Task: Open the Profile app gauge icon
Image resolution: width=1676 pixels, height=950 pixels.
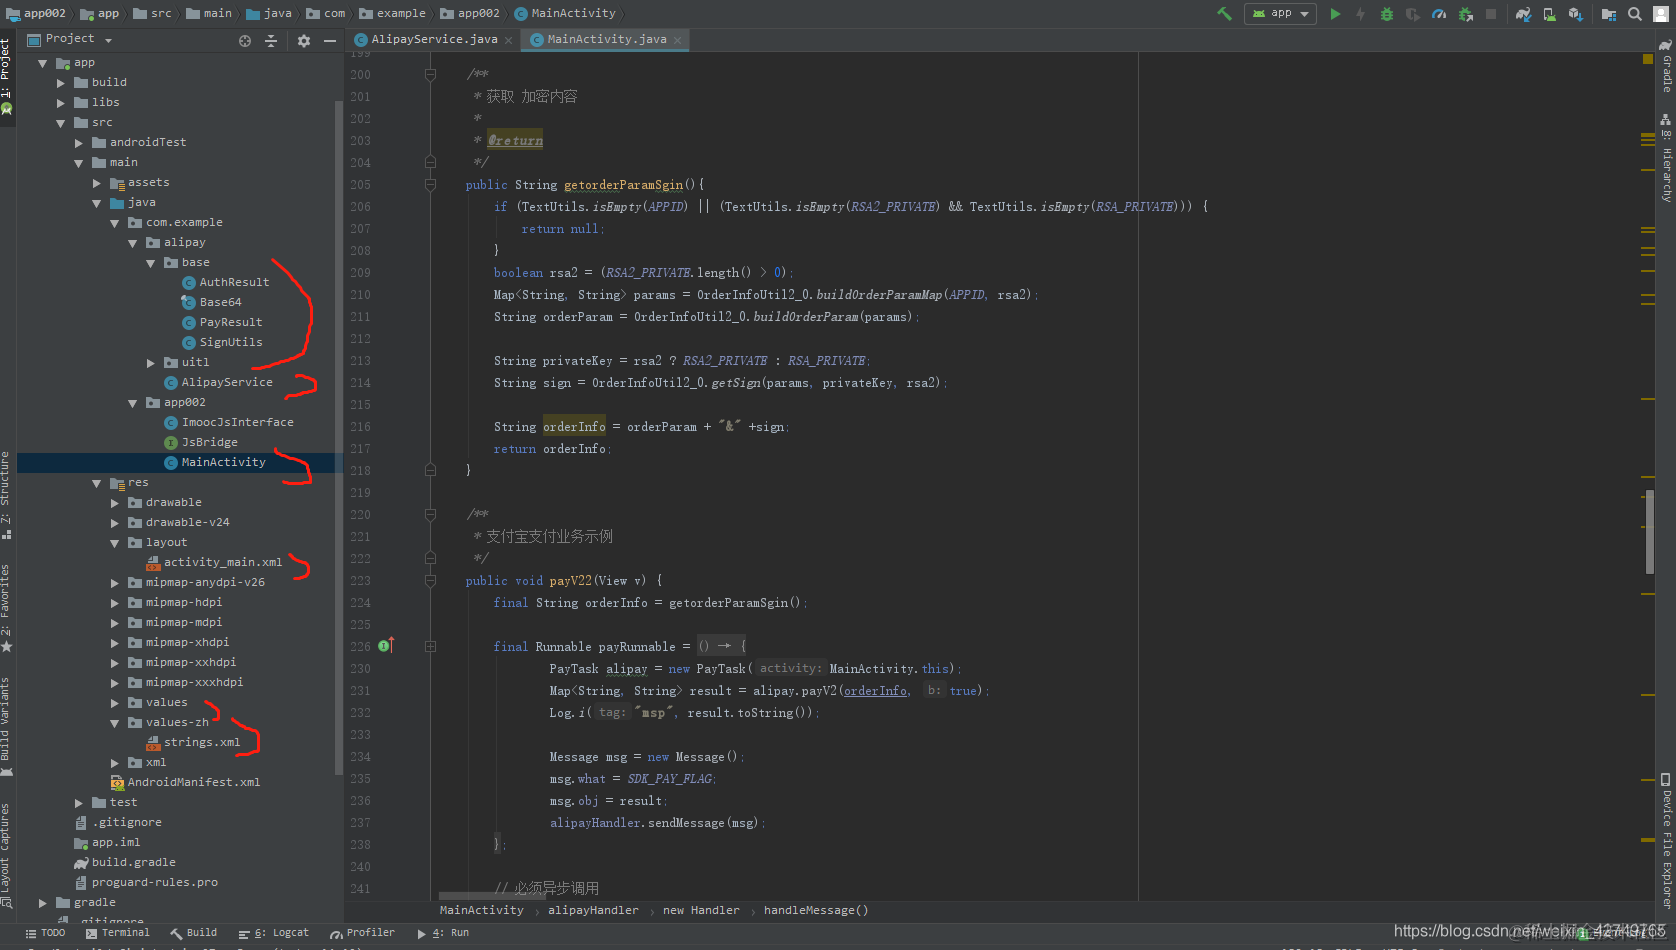Action: tap(1439, 14)
